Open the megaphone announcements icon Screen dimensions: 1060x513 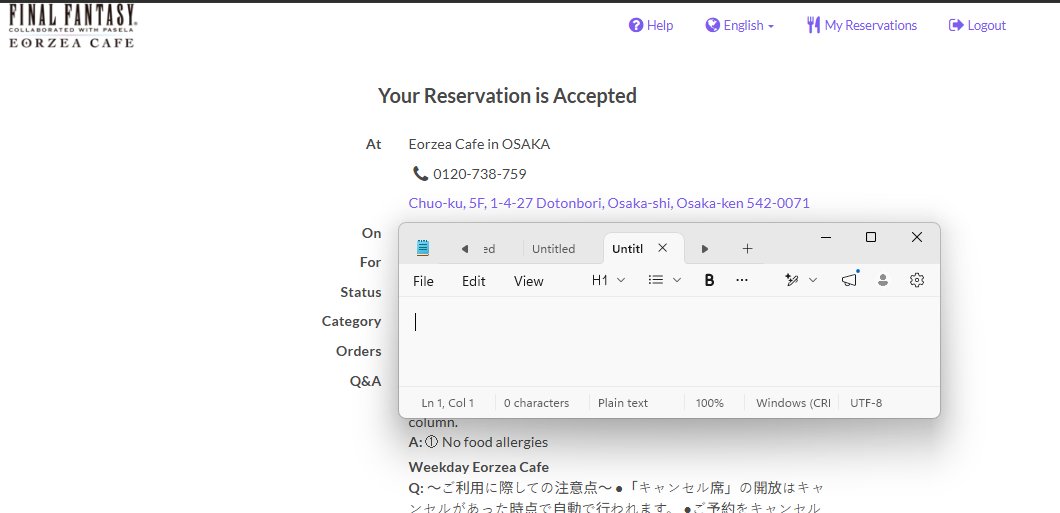pos(849,280)
